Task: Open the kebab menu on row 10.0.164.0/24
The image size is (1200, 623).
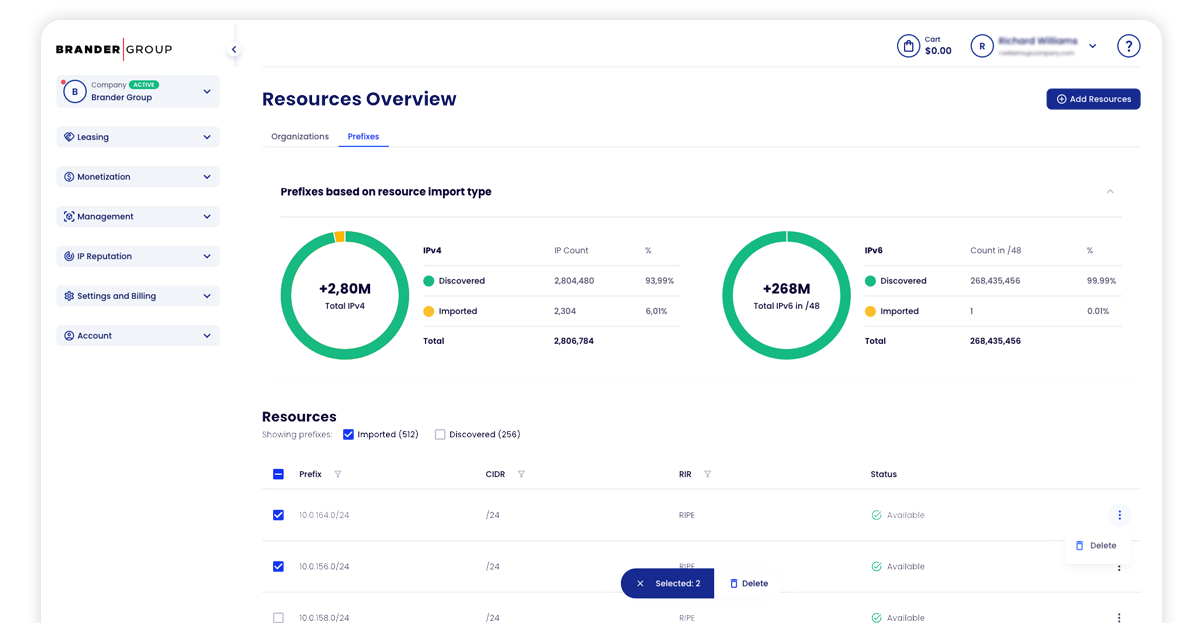Action: 1119,515
